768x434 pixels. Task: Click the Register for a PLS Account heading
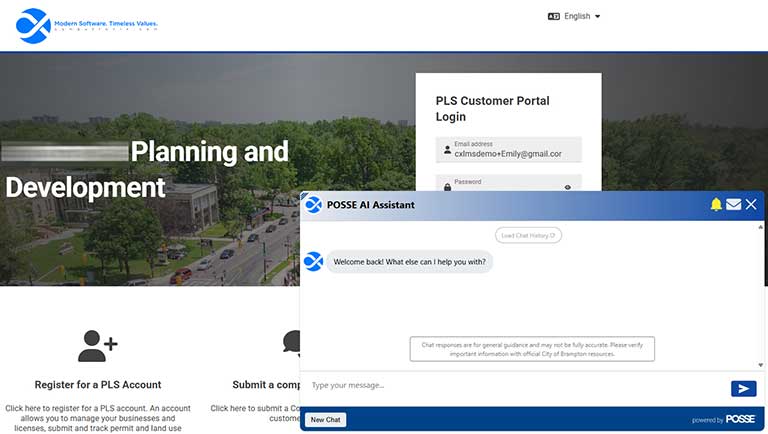coord(97,384)
